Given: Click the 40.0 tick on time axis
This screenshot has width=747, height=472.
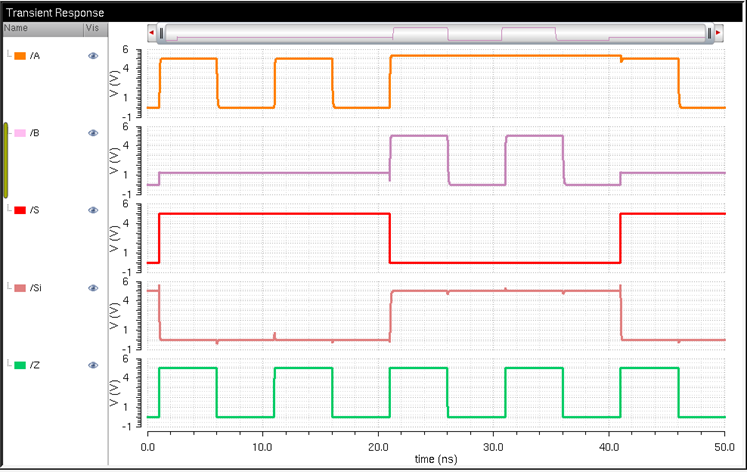Looking at the screenshot, I should 609,447.
